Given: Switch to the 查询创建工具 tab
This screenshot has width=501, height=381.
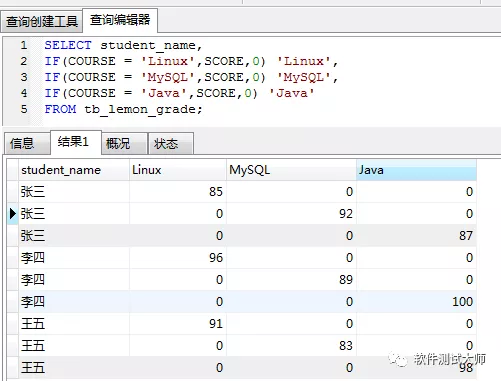Looking at the screenshot, I should [41, 21].
